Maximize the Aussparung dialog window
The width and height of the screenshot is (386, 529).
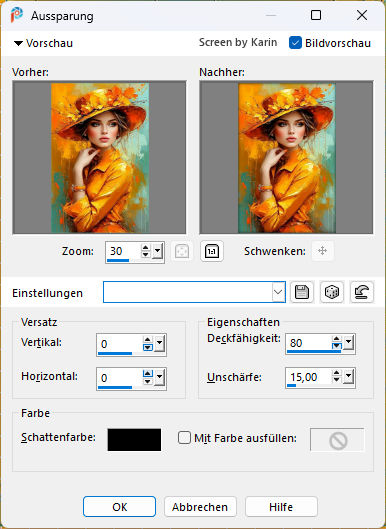[316, 15]
